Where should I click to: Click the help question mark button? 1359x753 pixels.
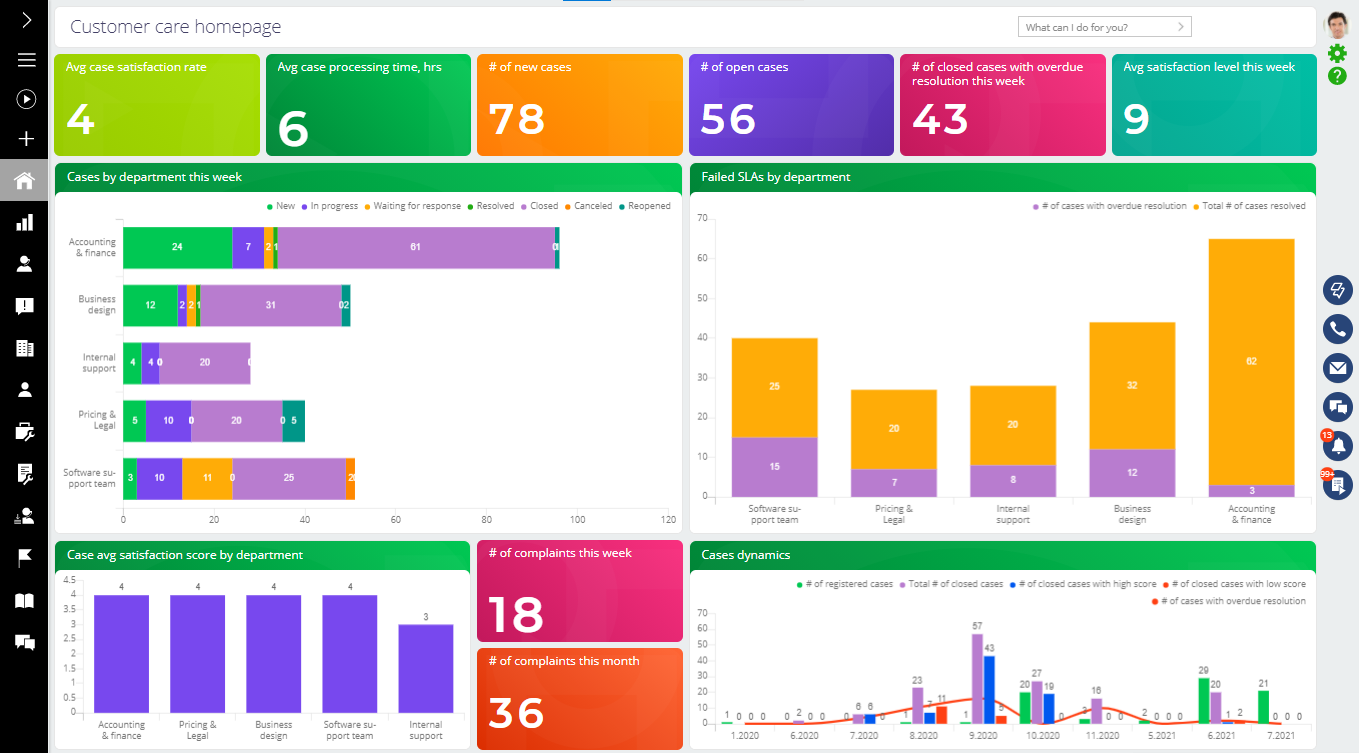click(1337, 76)
